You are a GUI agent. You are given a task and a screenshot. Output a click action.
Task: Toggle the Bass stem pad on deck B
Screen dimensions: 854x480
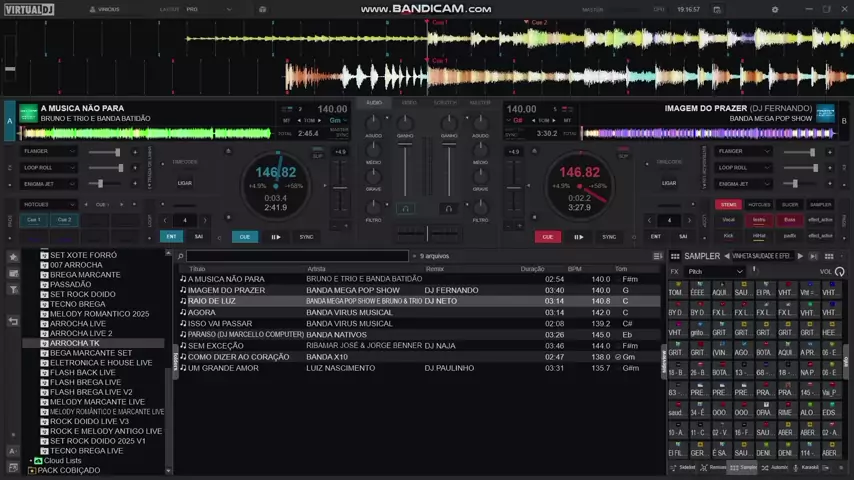point(789,220)
